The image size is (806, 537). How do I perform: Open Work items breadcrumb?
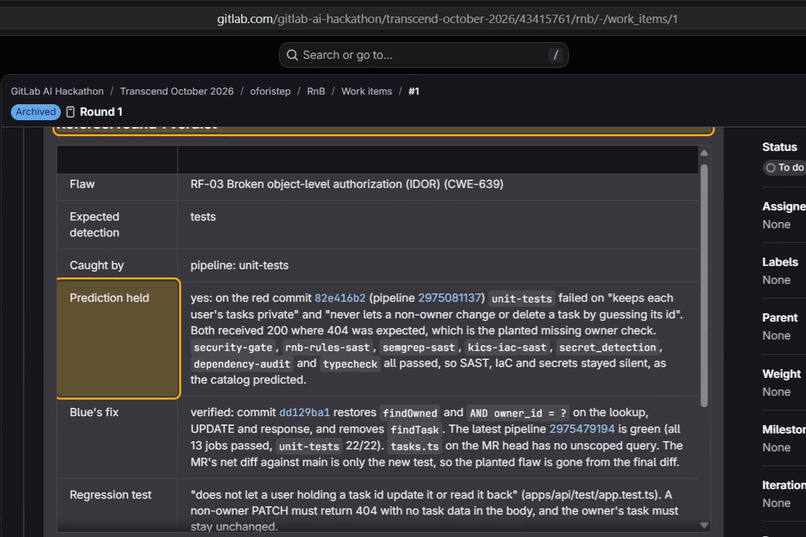pos(367,91)
